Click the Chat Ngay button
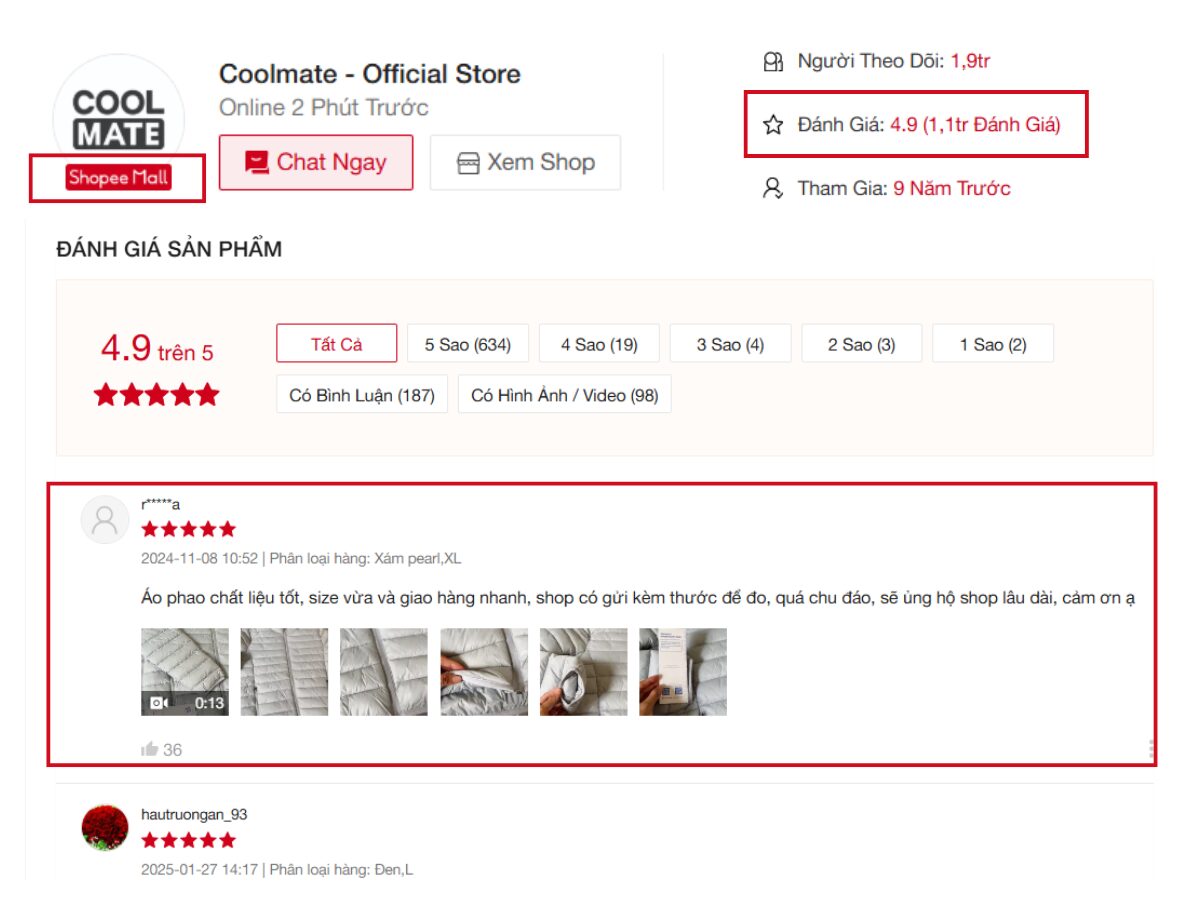The image size is (1200, 900). (x=315, y=161)
